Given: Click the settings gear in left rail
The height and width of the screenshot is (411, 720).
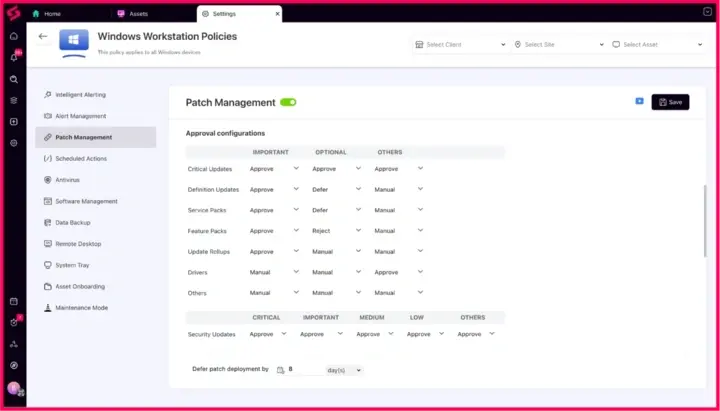Looking at the screenshot, I should coord(14,143).
